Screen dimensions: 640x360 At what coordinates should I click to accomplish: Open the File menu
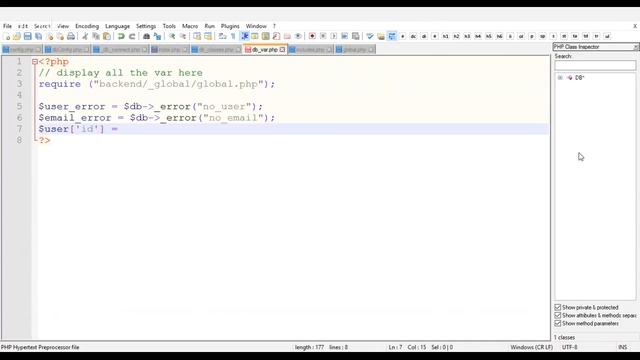[x=7, y=26]
